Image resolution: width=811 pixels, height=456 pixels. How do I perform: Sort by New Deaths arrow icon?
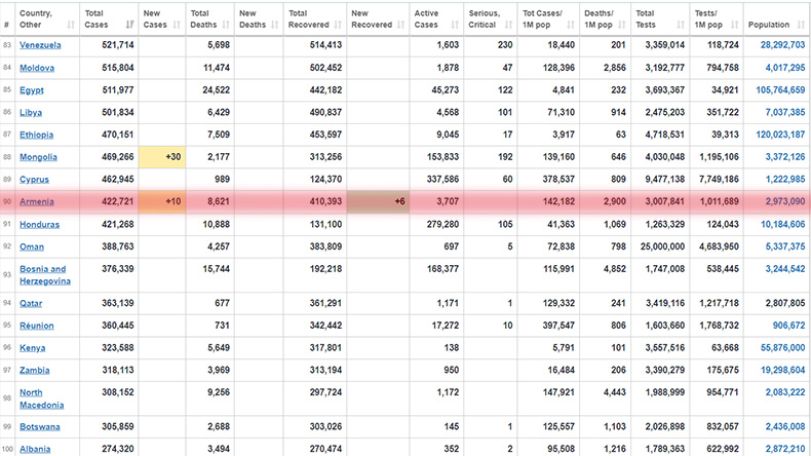tap(275, 24)
